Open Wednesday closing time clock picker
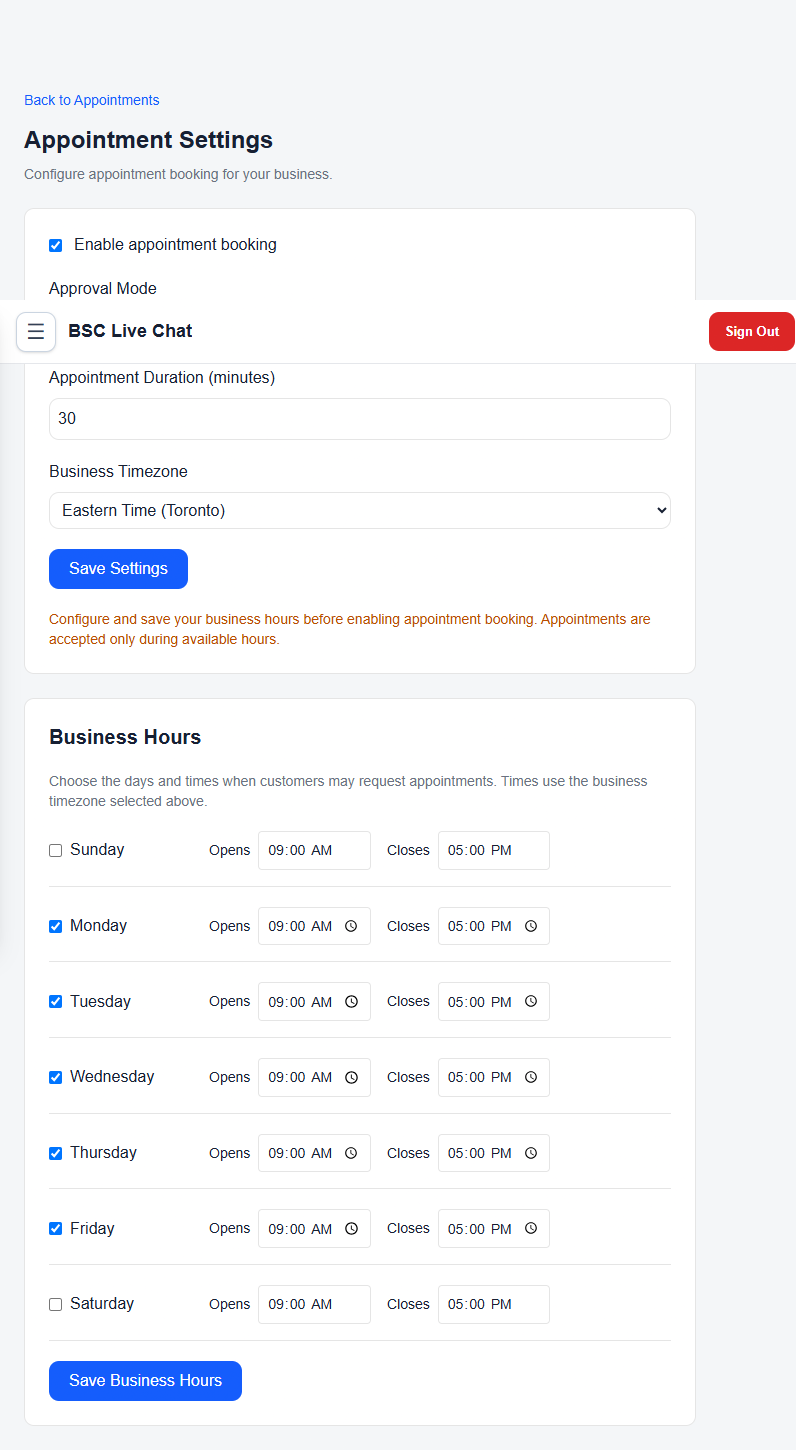 click(531, 1078)
